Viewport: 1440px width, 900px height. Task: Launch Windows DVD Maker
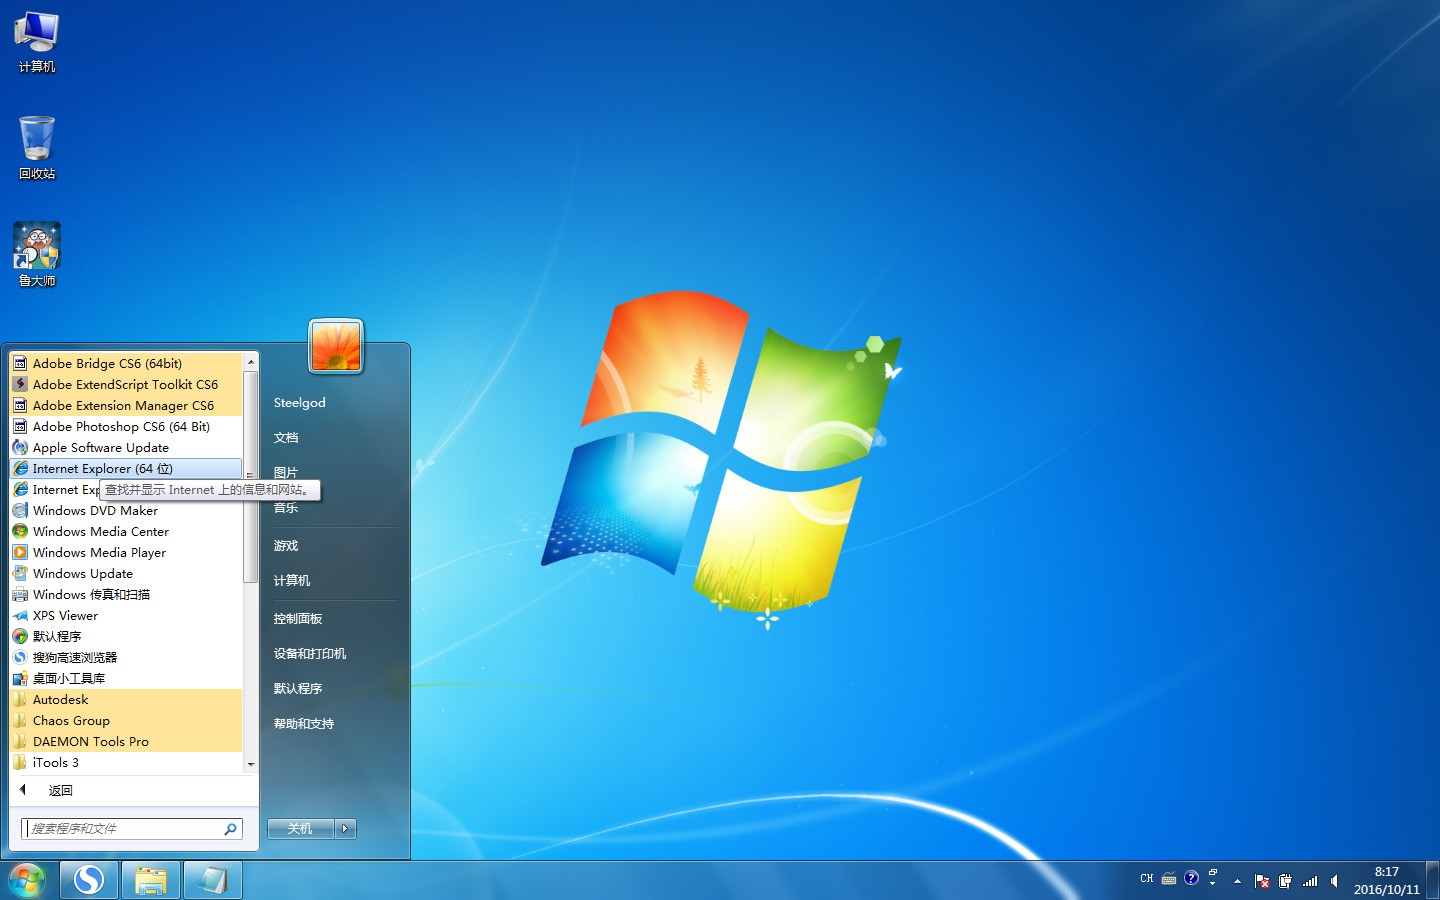click(126, 510)
